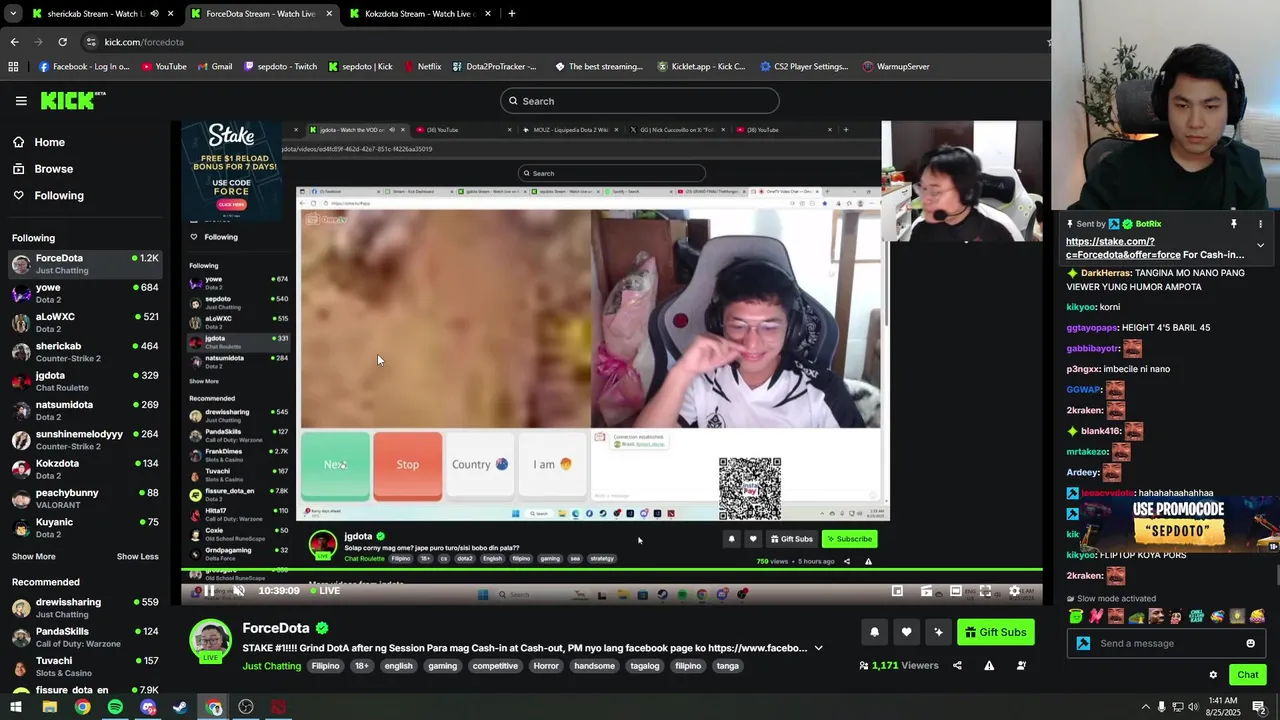Image resolution: width=1280 pixels, height=720 pixels.
Task: Open Dota2ProTracker bookmark
Action: click(x=494, y=67)
